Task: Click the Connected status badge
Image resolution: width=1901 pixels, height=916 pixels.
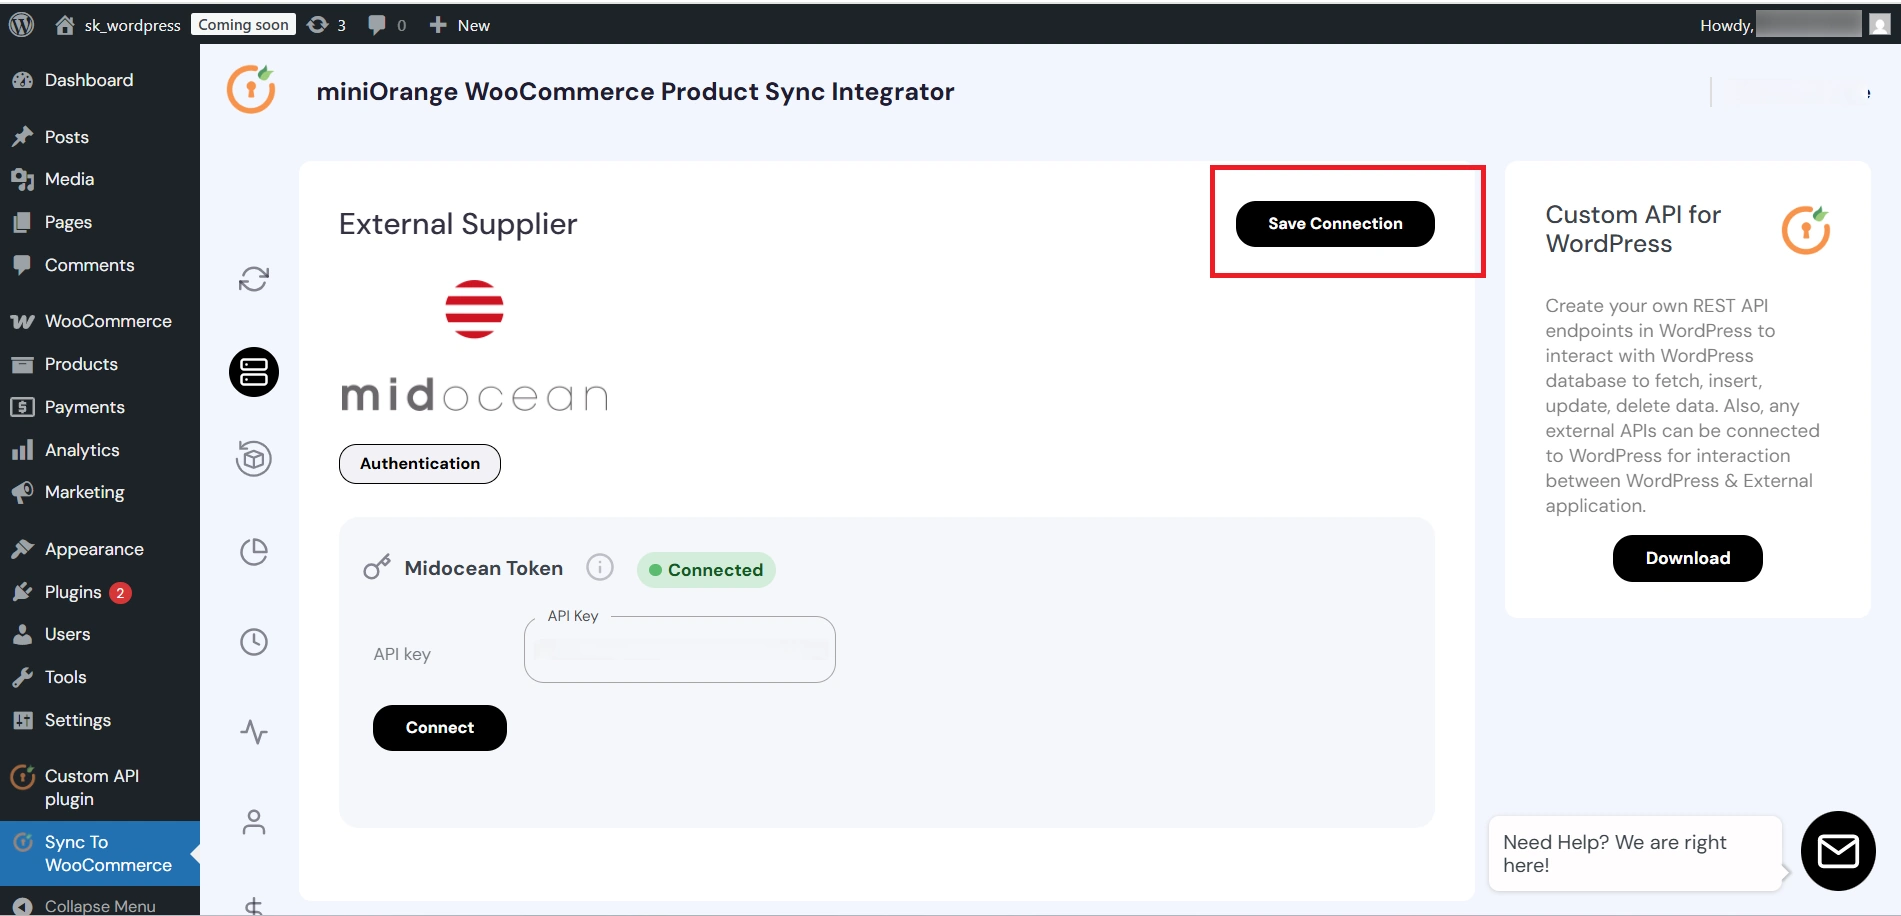Action: 706,570
